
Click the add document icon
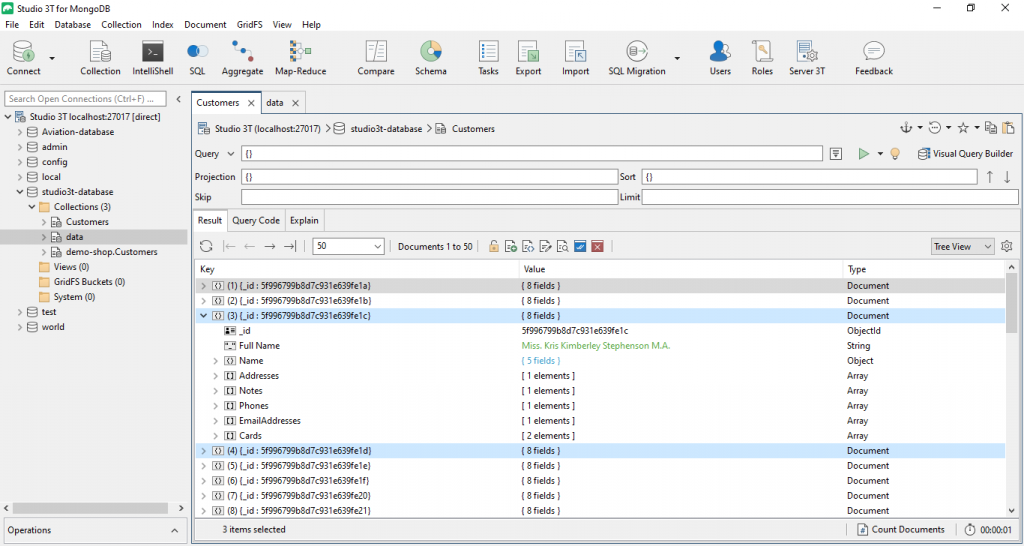click(511, 246)
